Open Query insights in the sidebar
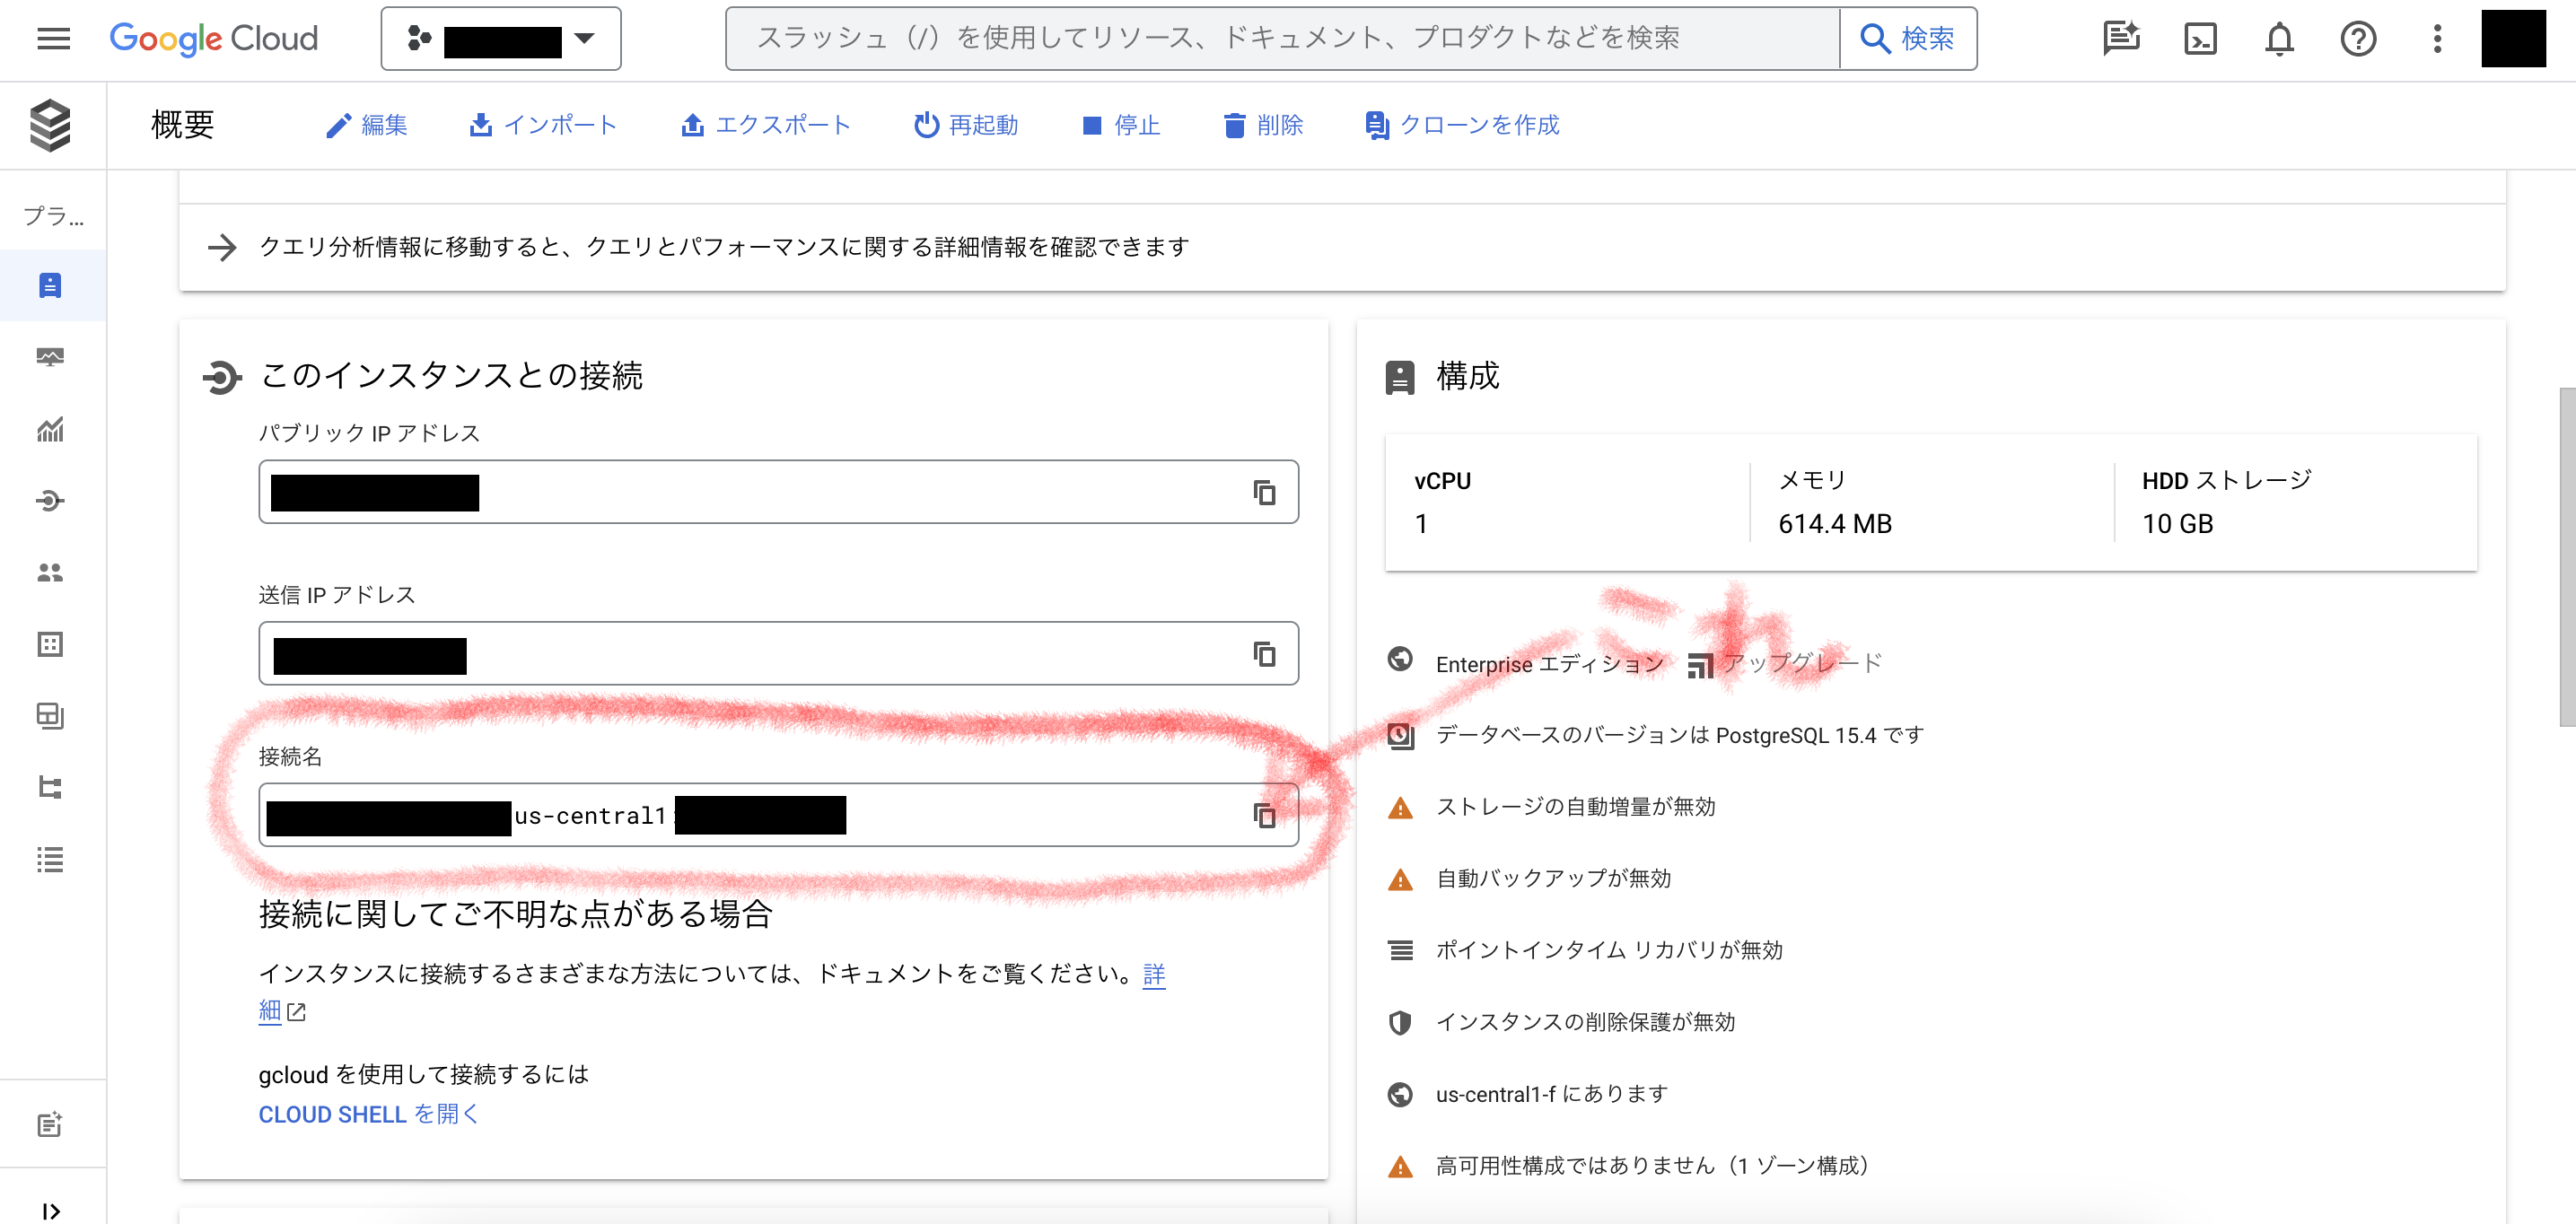 [x=50, y=430]
